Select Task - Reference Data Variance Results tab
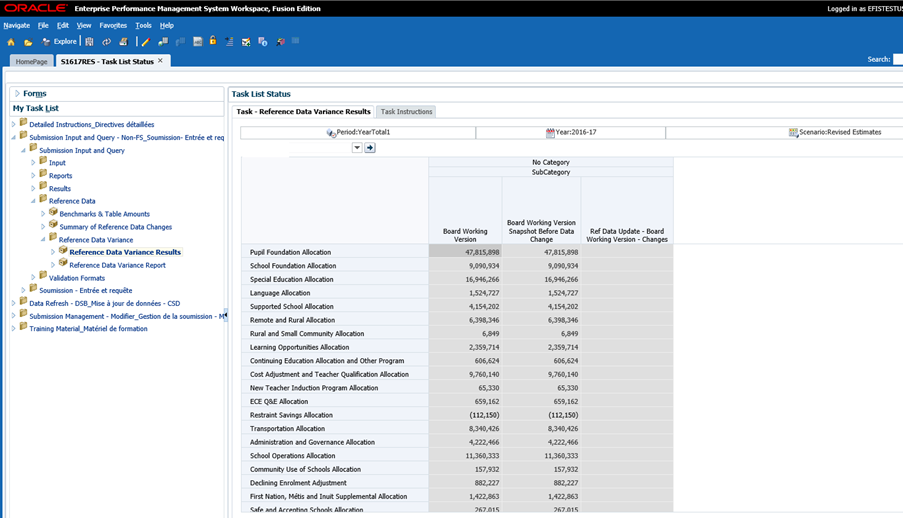The height and width of the screenshot is (518, 903). pos(303,112)
